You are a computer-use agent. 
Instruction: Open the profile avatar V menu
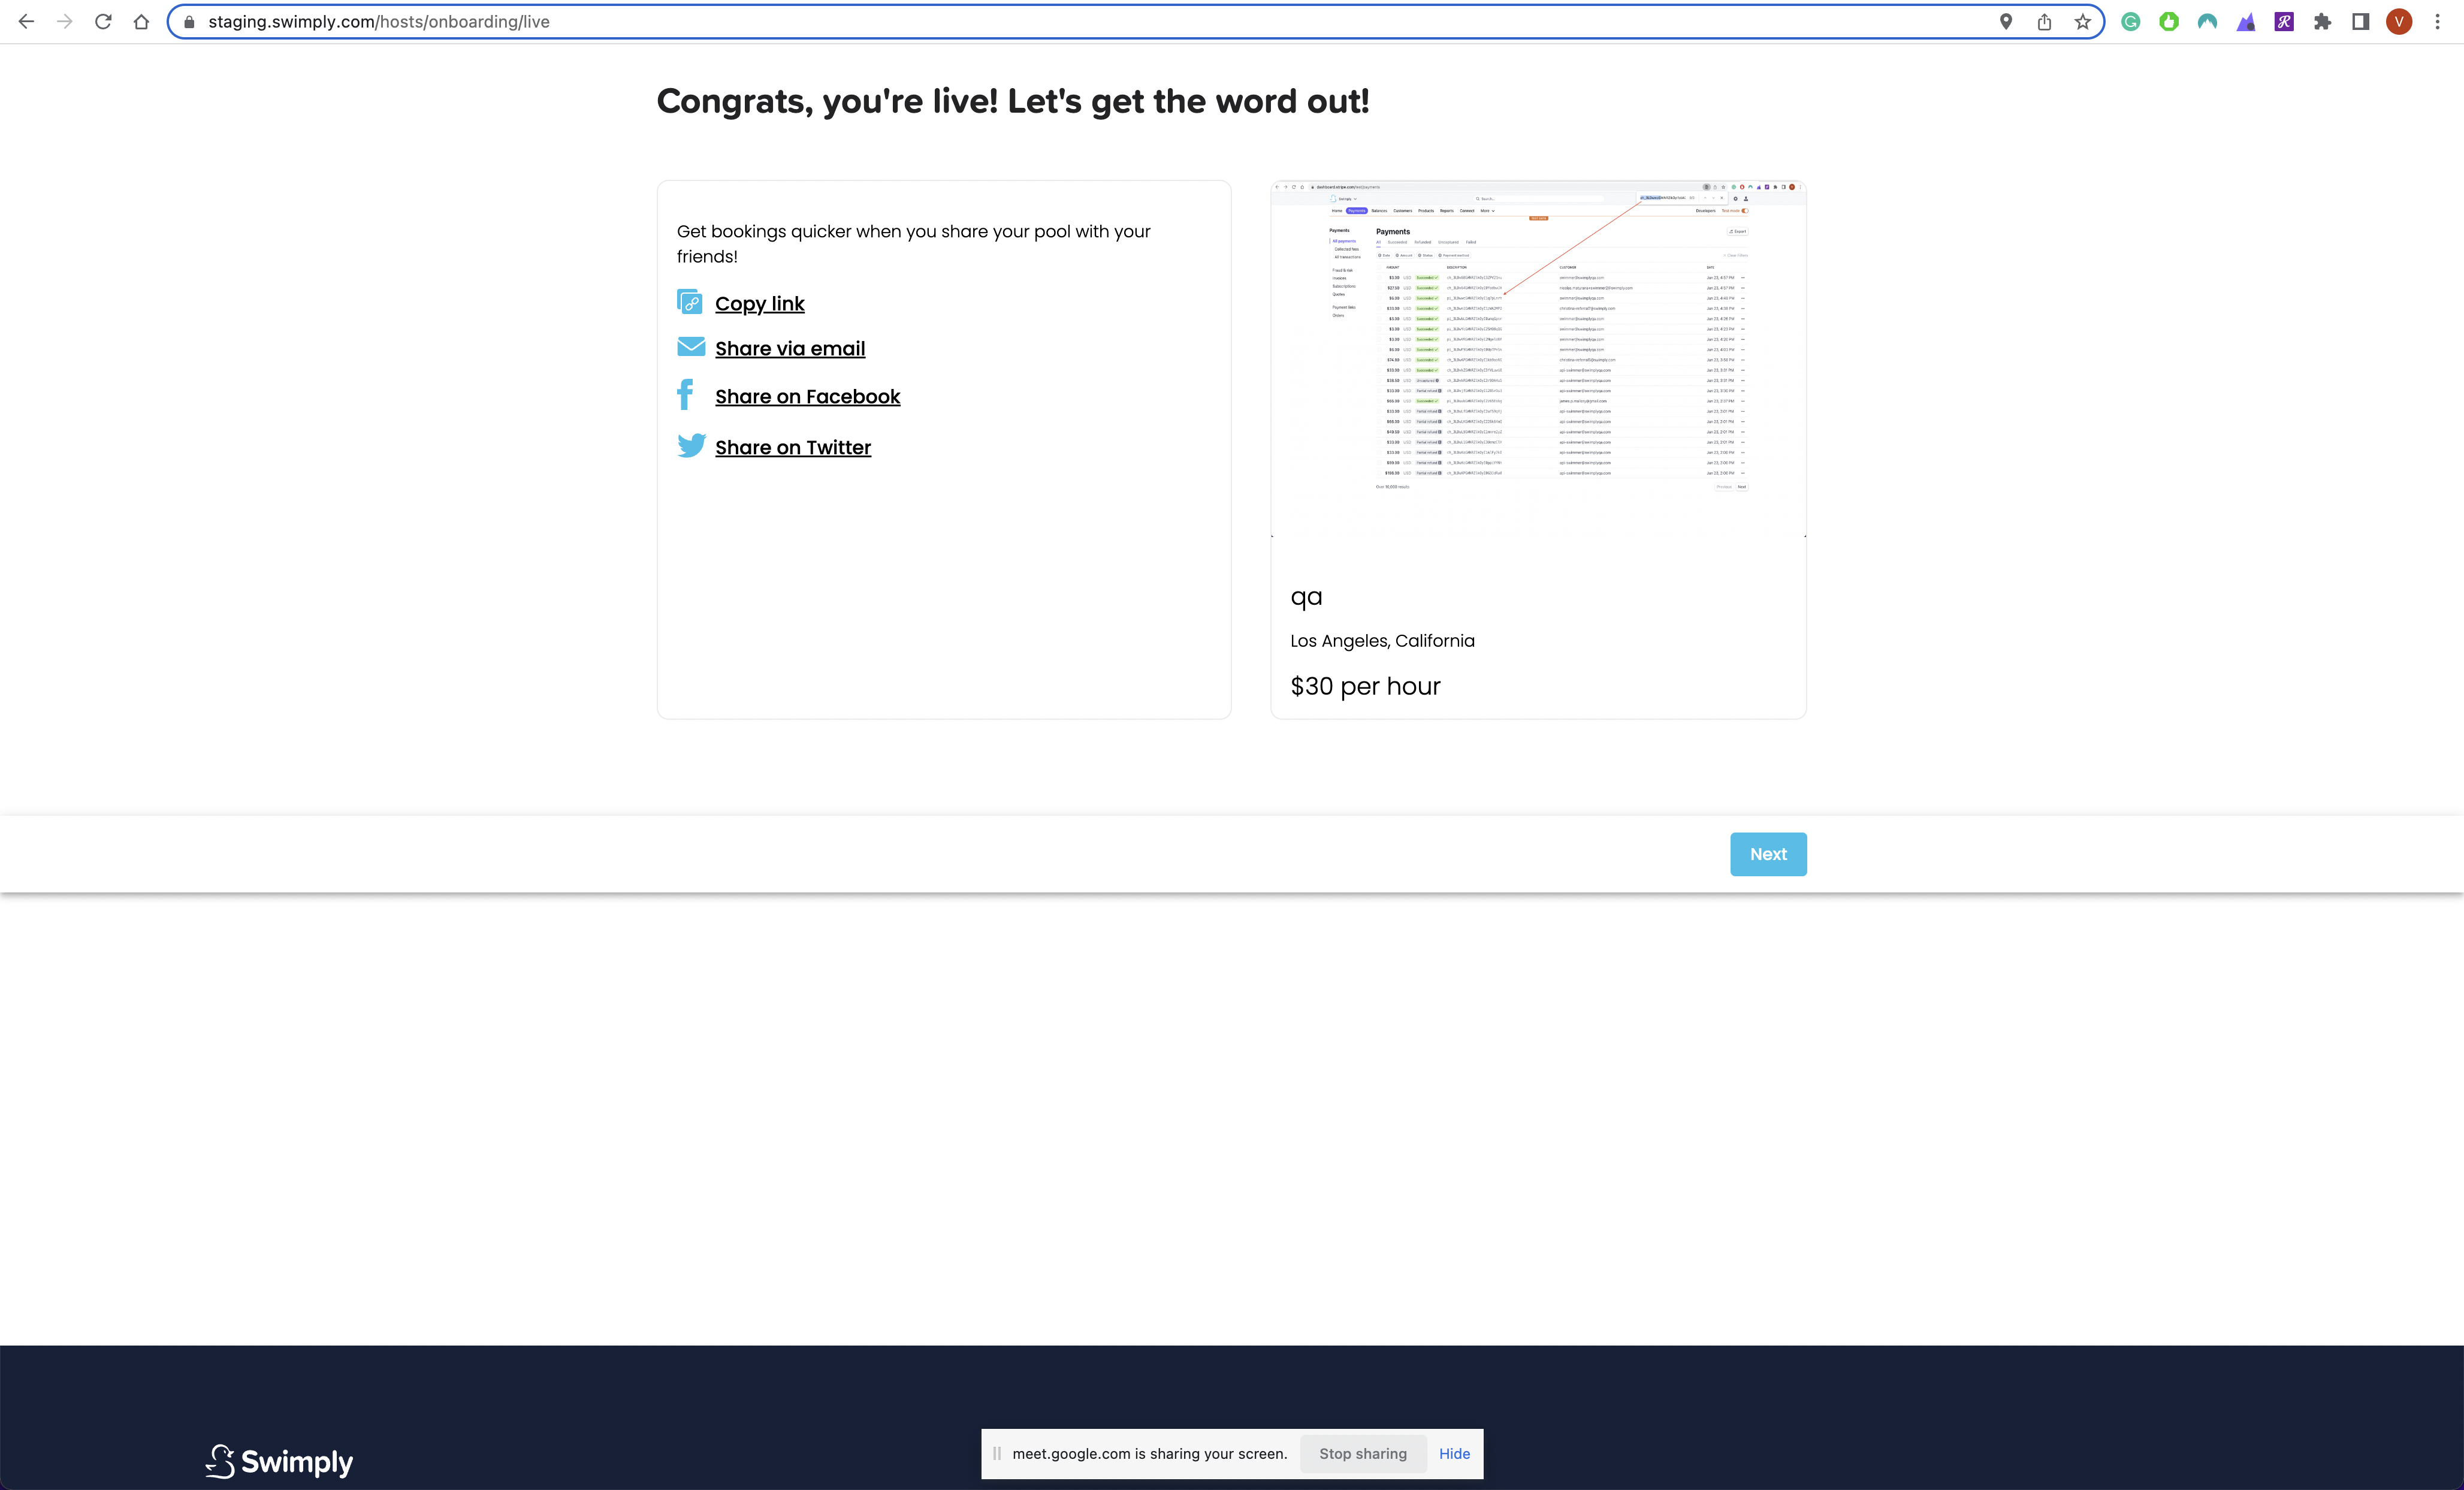(x=2399, y=22)
